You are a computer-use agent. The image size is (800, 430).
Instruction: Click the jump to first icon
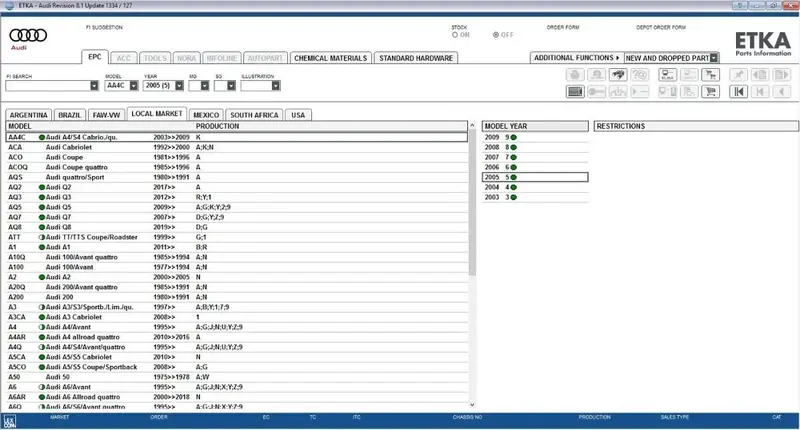click(738, 92)
